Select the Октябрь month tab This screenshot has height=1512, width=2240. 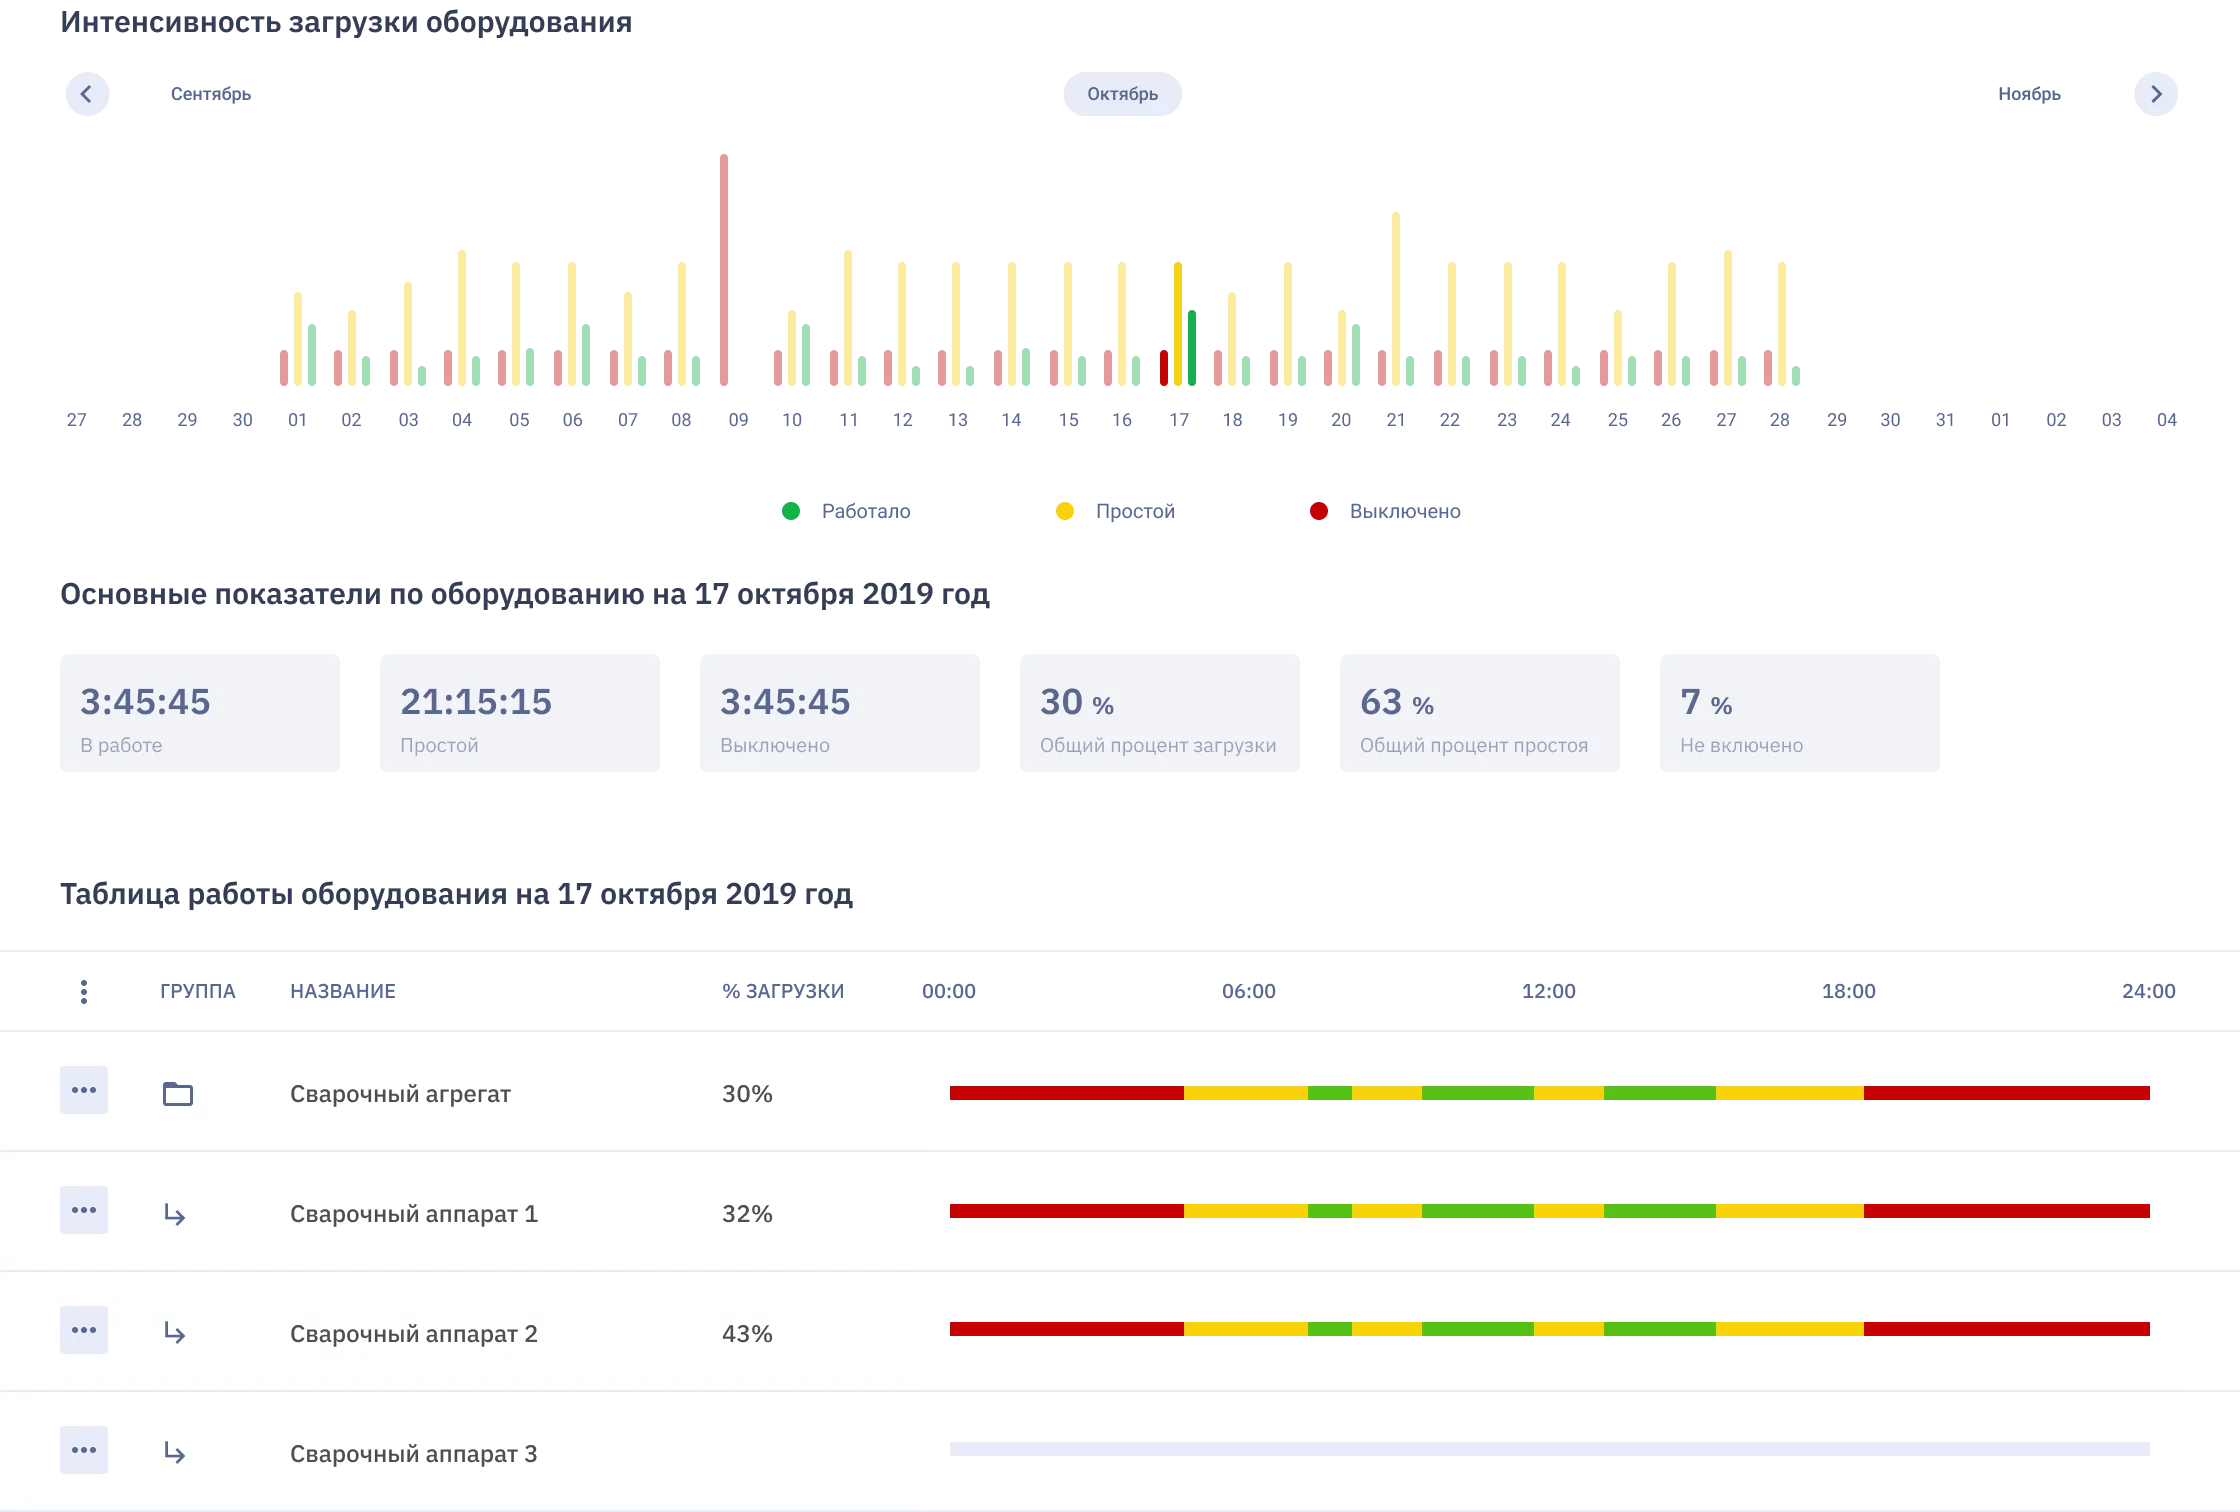[x=1122, y=94]
